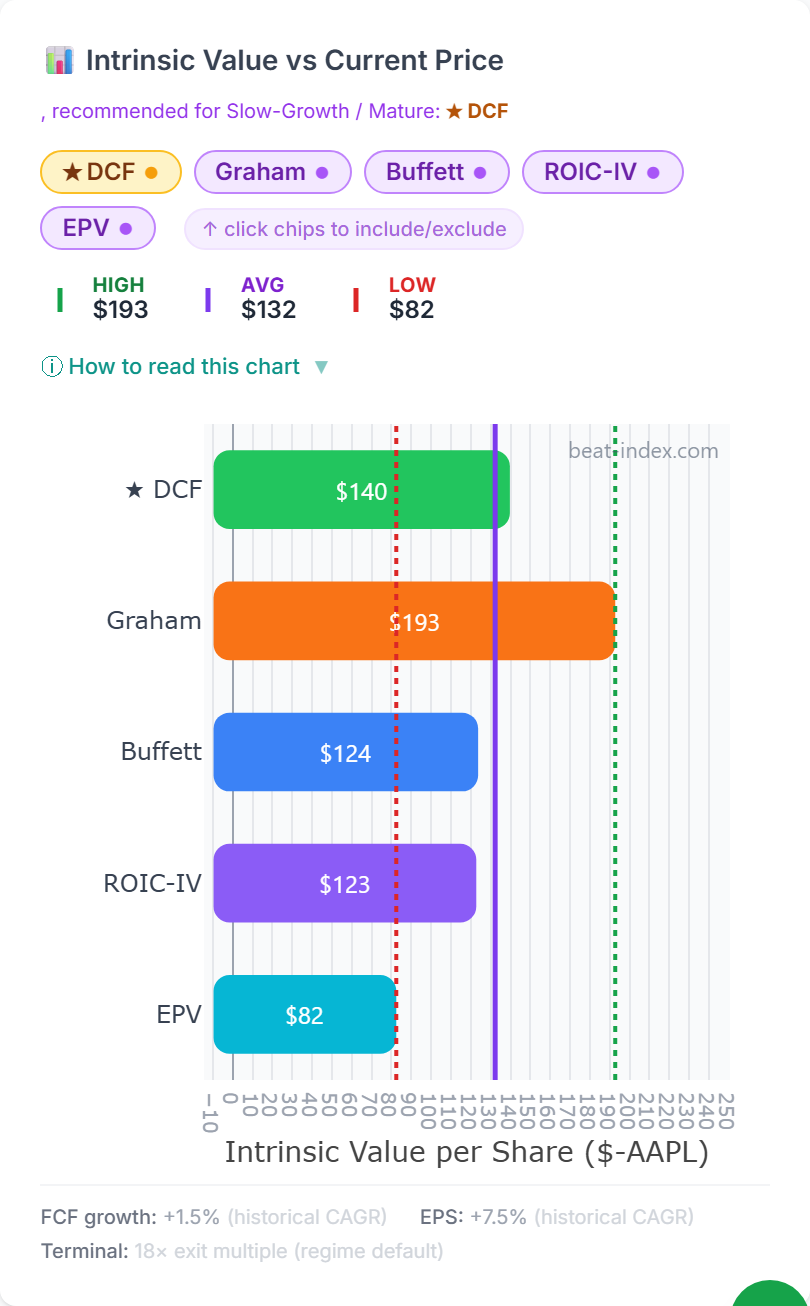Click the teal EPV $82 bar
The width and height of the screenshot is (810, 1306).
click(305, 1015)
